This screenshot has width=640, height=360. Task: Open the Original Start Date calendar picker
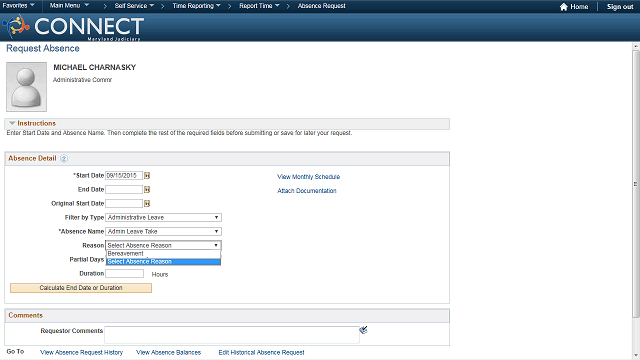147,203
